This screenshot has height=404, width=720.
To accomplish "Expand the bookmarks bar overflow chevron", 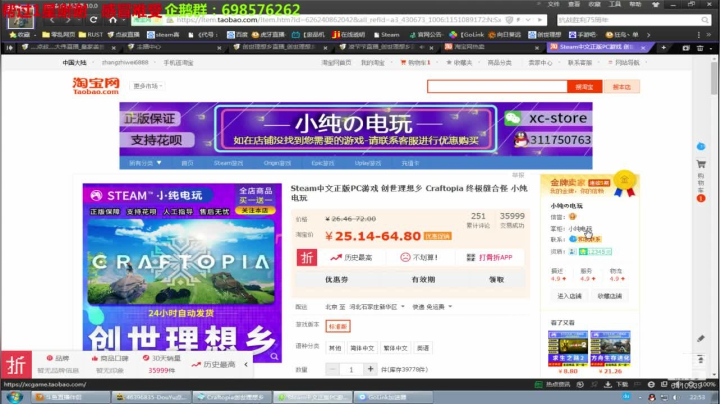I will 648,34.
